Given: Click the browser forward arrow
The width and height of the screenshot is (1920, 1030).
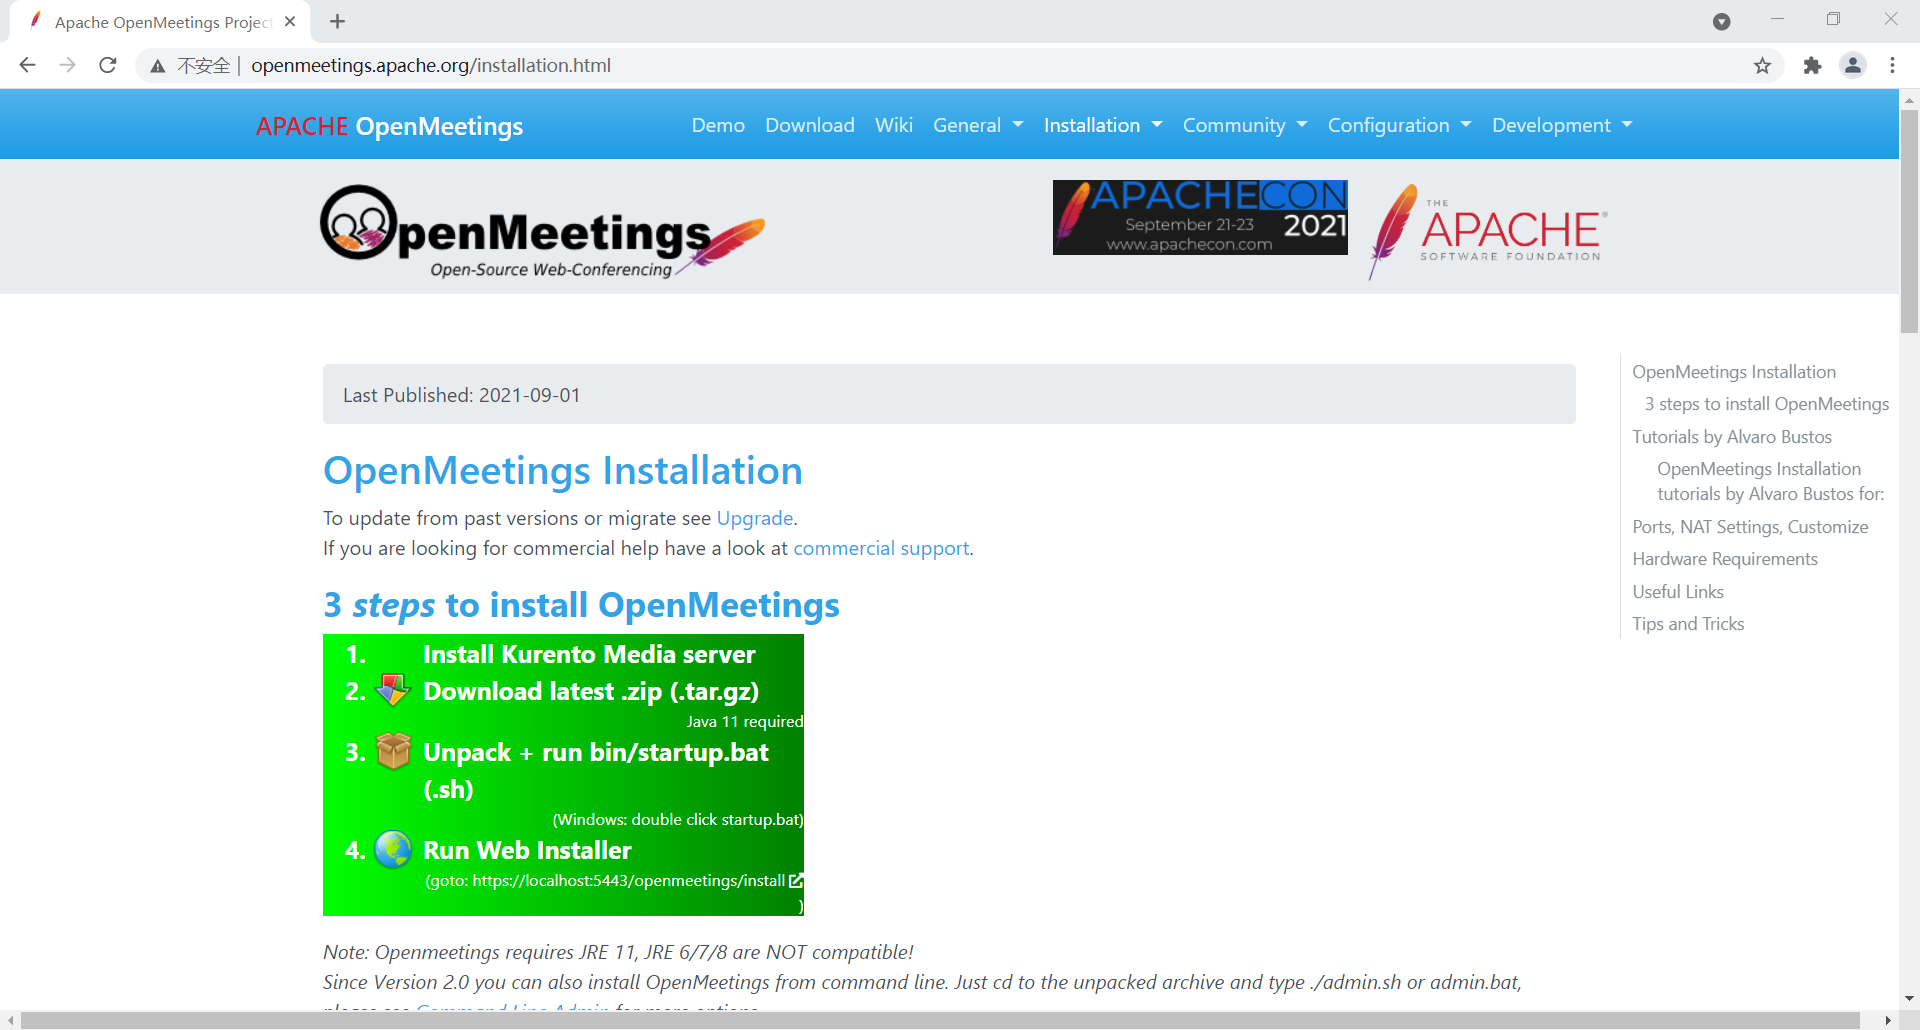Looking at the screenshot, I should pos(67,65).
